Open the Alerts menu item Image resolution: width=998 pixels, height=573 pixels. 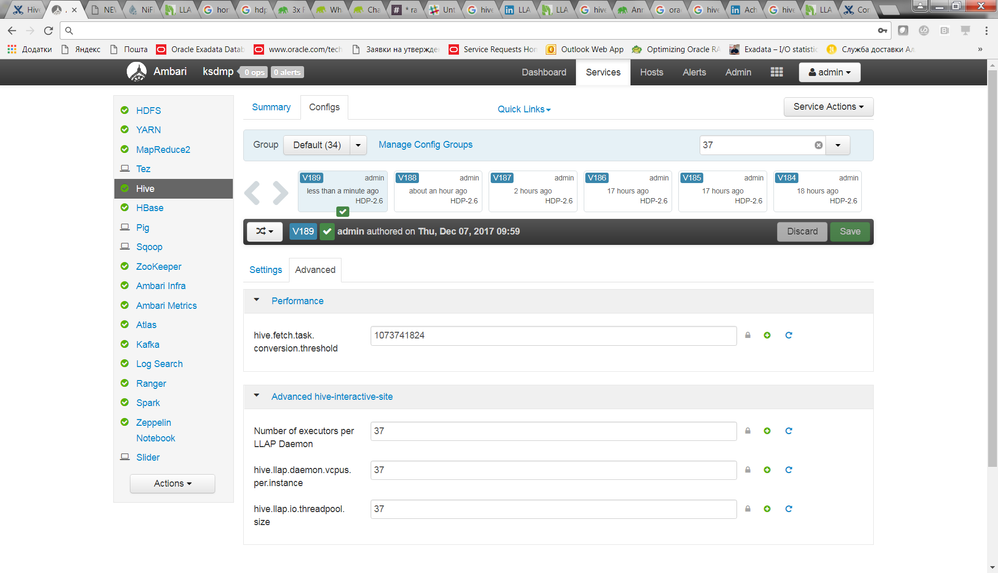coord(694,72)
